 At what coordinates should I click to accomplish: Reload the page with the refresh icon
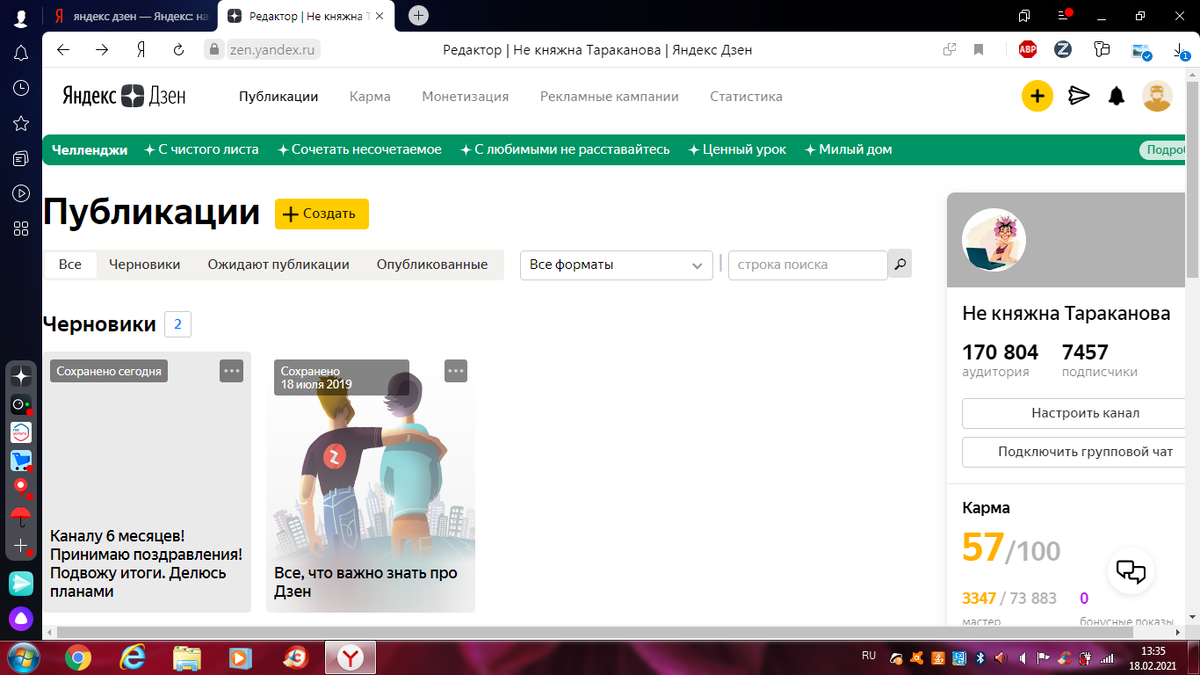[x=179, y=49]
